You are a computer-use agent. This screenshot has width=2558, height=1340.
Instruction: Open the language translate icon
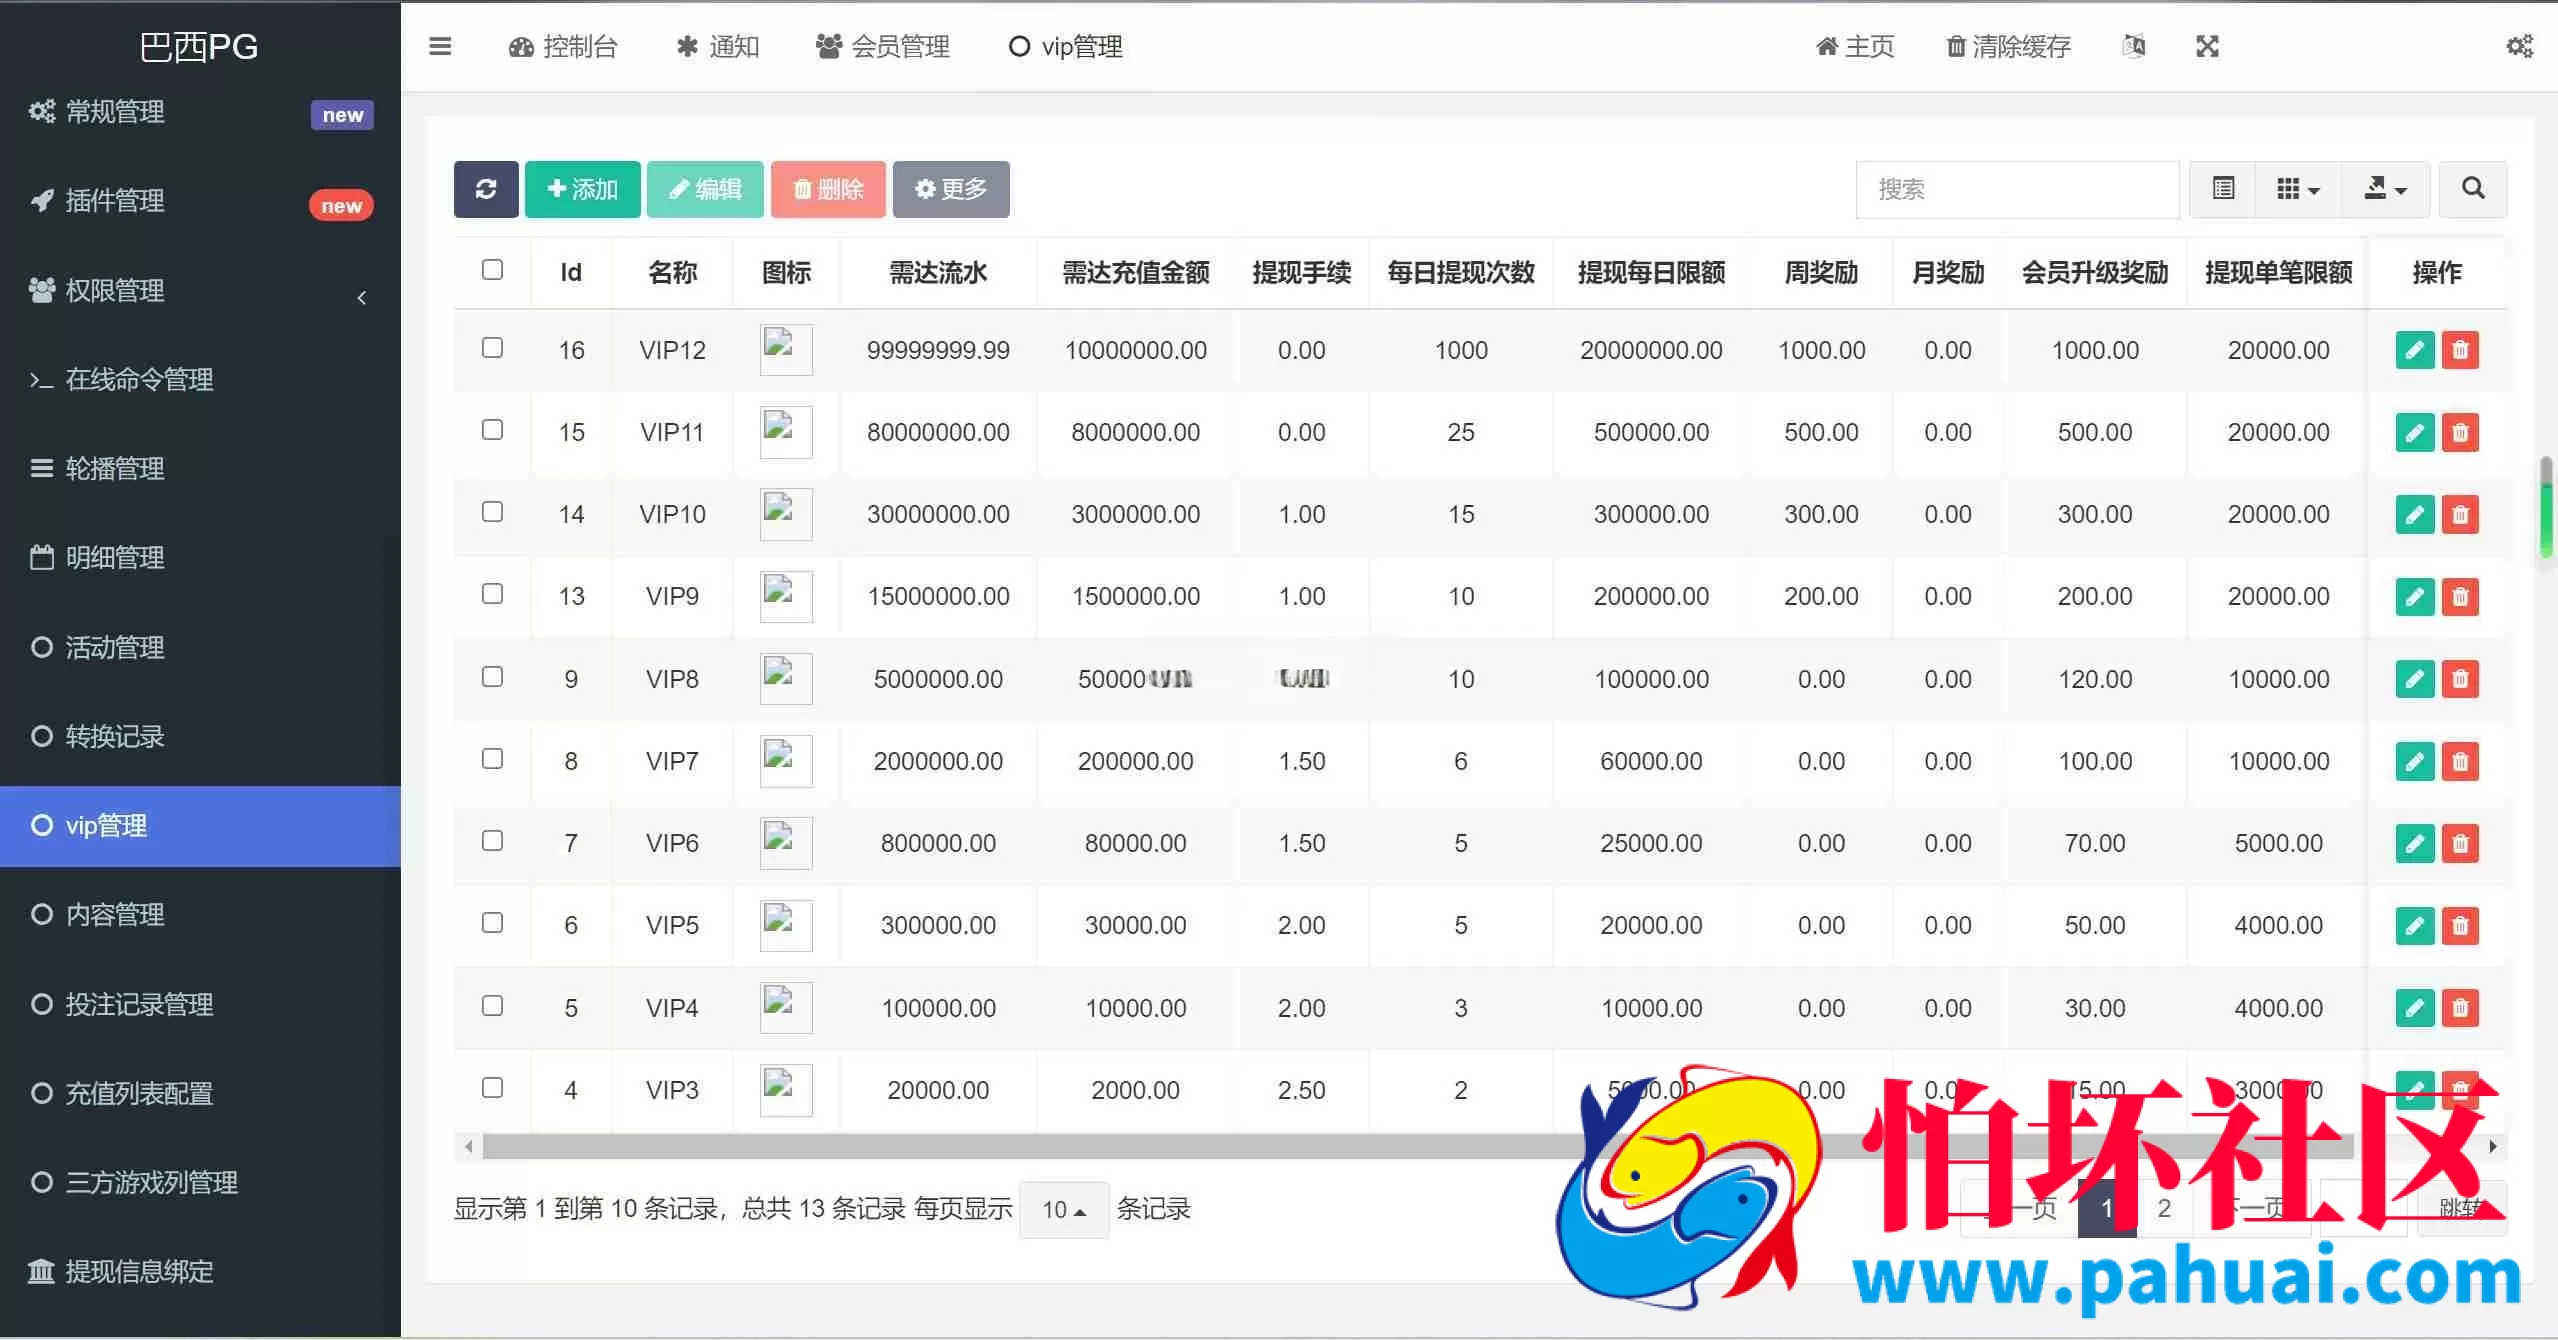tap(2134, 46)
